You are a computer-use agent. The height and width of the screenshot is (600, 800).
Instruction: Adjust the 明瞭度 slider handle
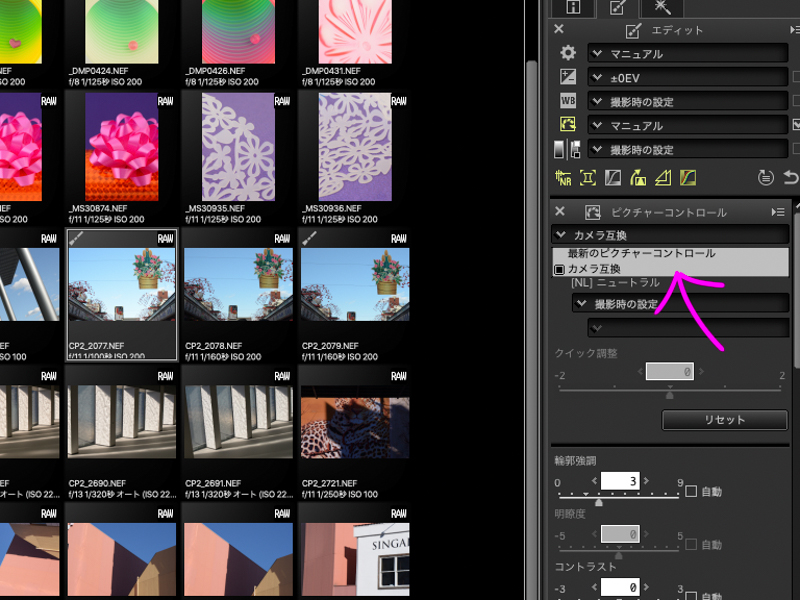[x=618, y=556]
